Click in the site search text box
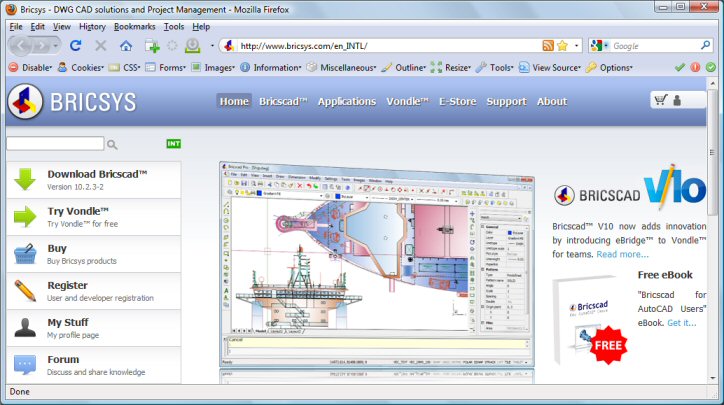The height and width of the screenshot is (405, 724). [x=55, y=144]
